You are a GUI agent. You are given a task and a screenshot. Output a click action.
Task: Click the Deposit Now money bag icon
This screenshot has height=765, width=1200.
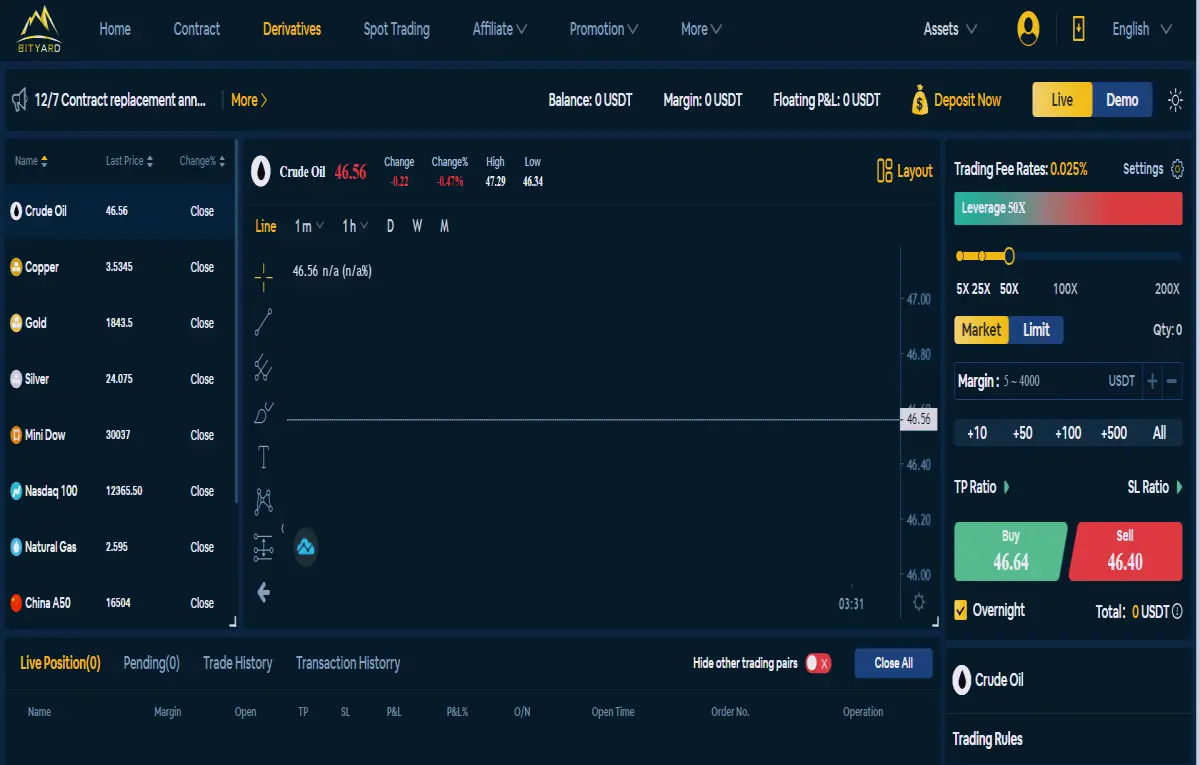click(x=919, y=100)
